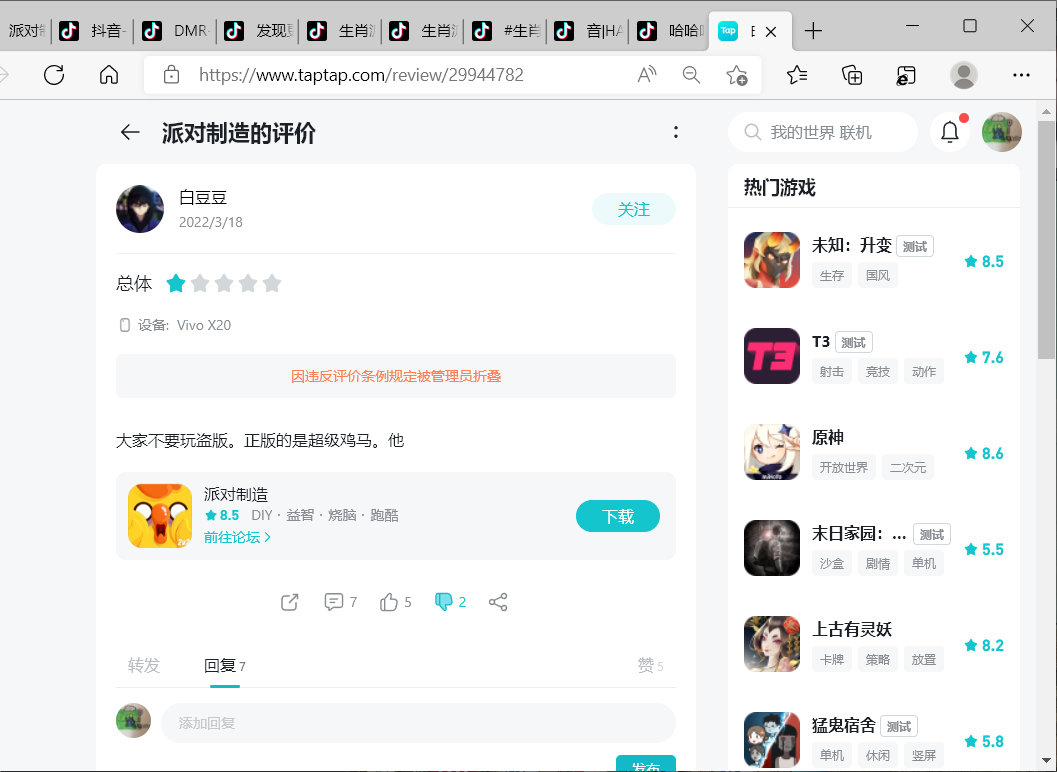Toggle follow with the 关注 button
1057x772 pixels.
coord(634,209)
